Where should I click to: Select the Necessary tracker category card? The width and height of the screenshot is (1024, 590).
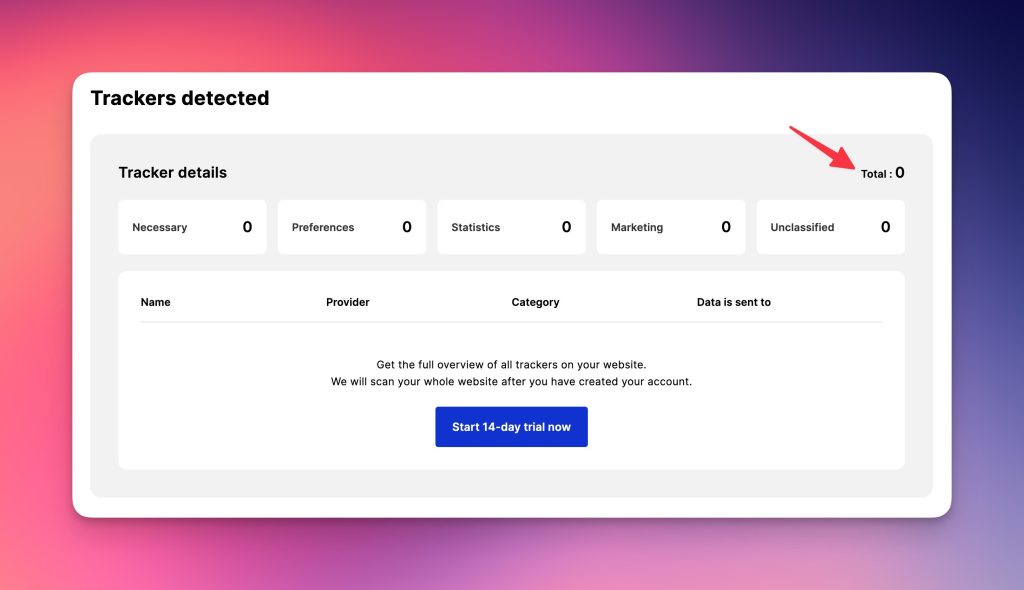point(192,227)
